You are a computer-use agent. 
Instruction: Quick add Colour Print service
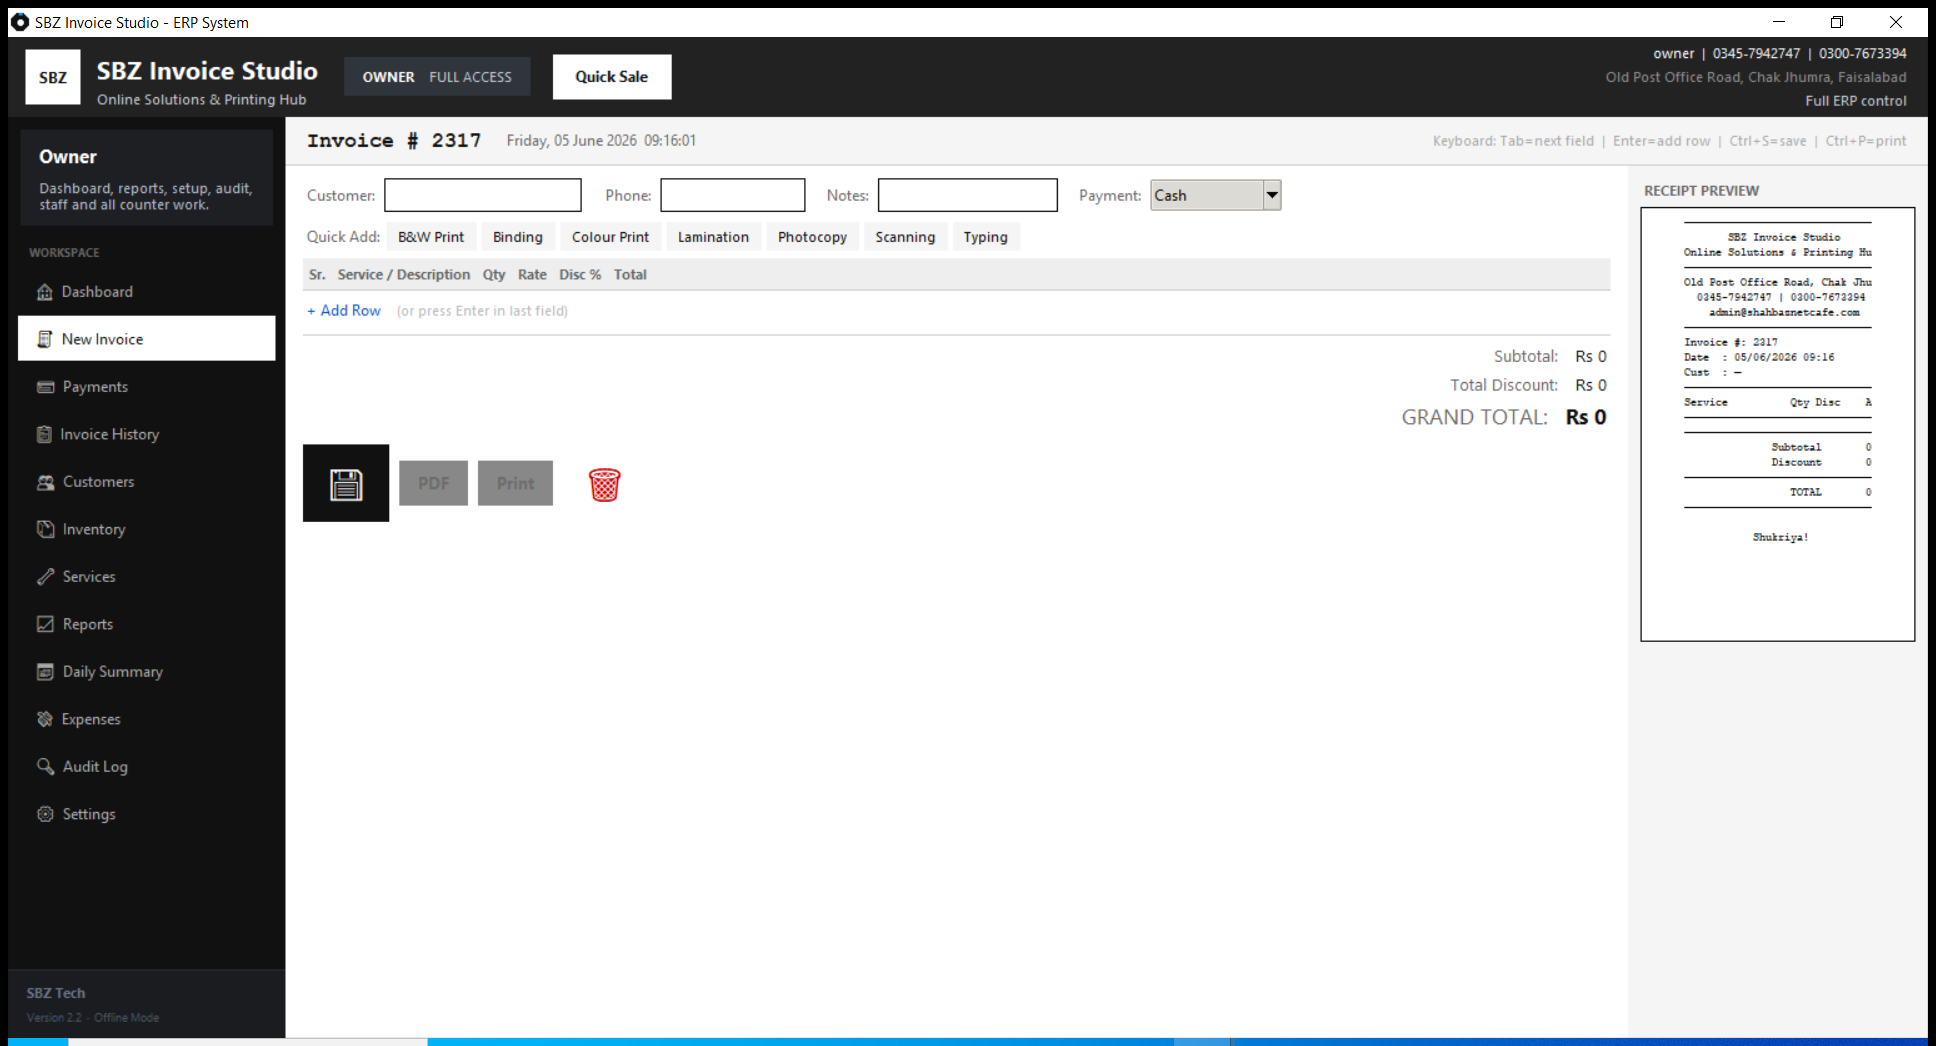click(610, 237)
